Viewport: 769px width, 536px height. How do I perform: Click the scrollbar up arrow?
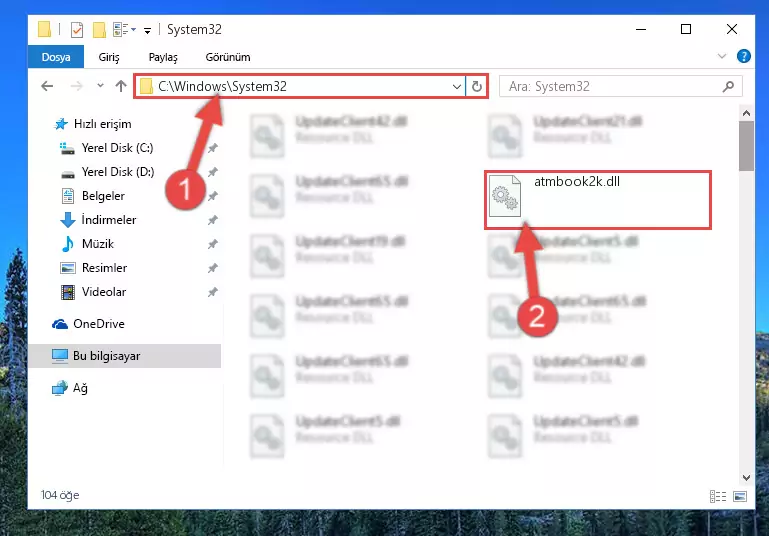pos(746,113)
